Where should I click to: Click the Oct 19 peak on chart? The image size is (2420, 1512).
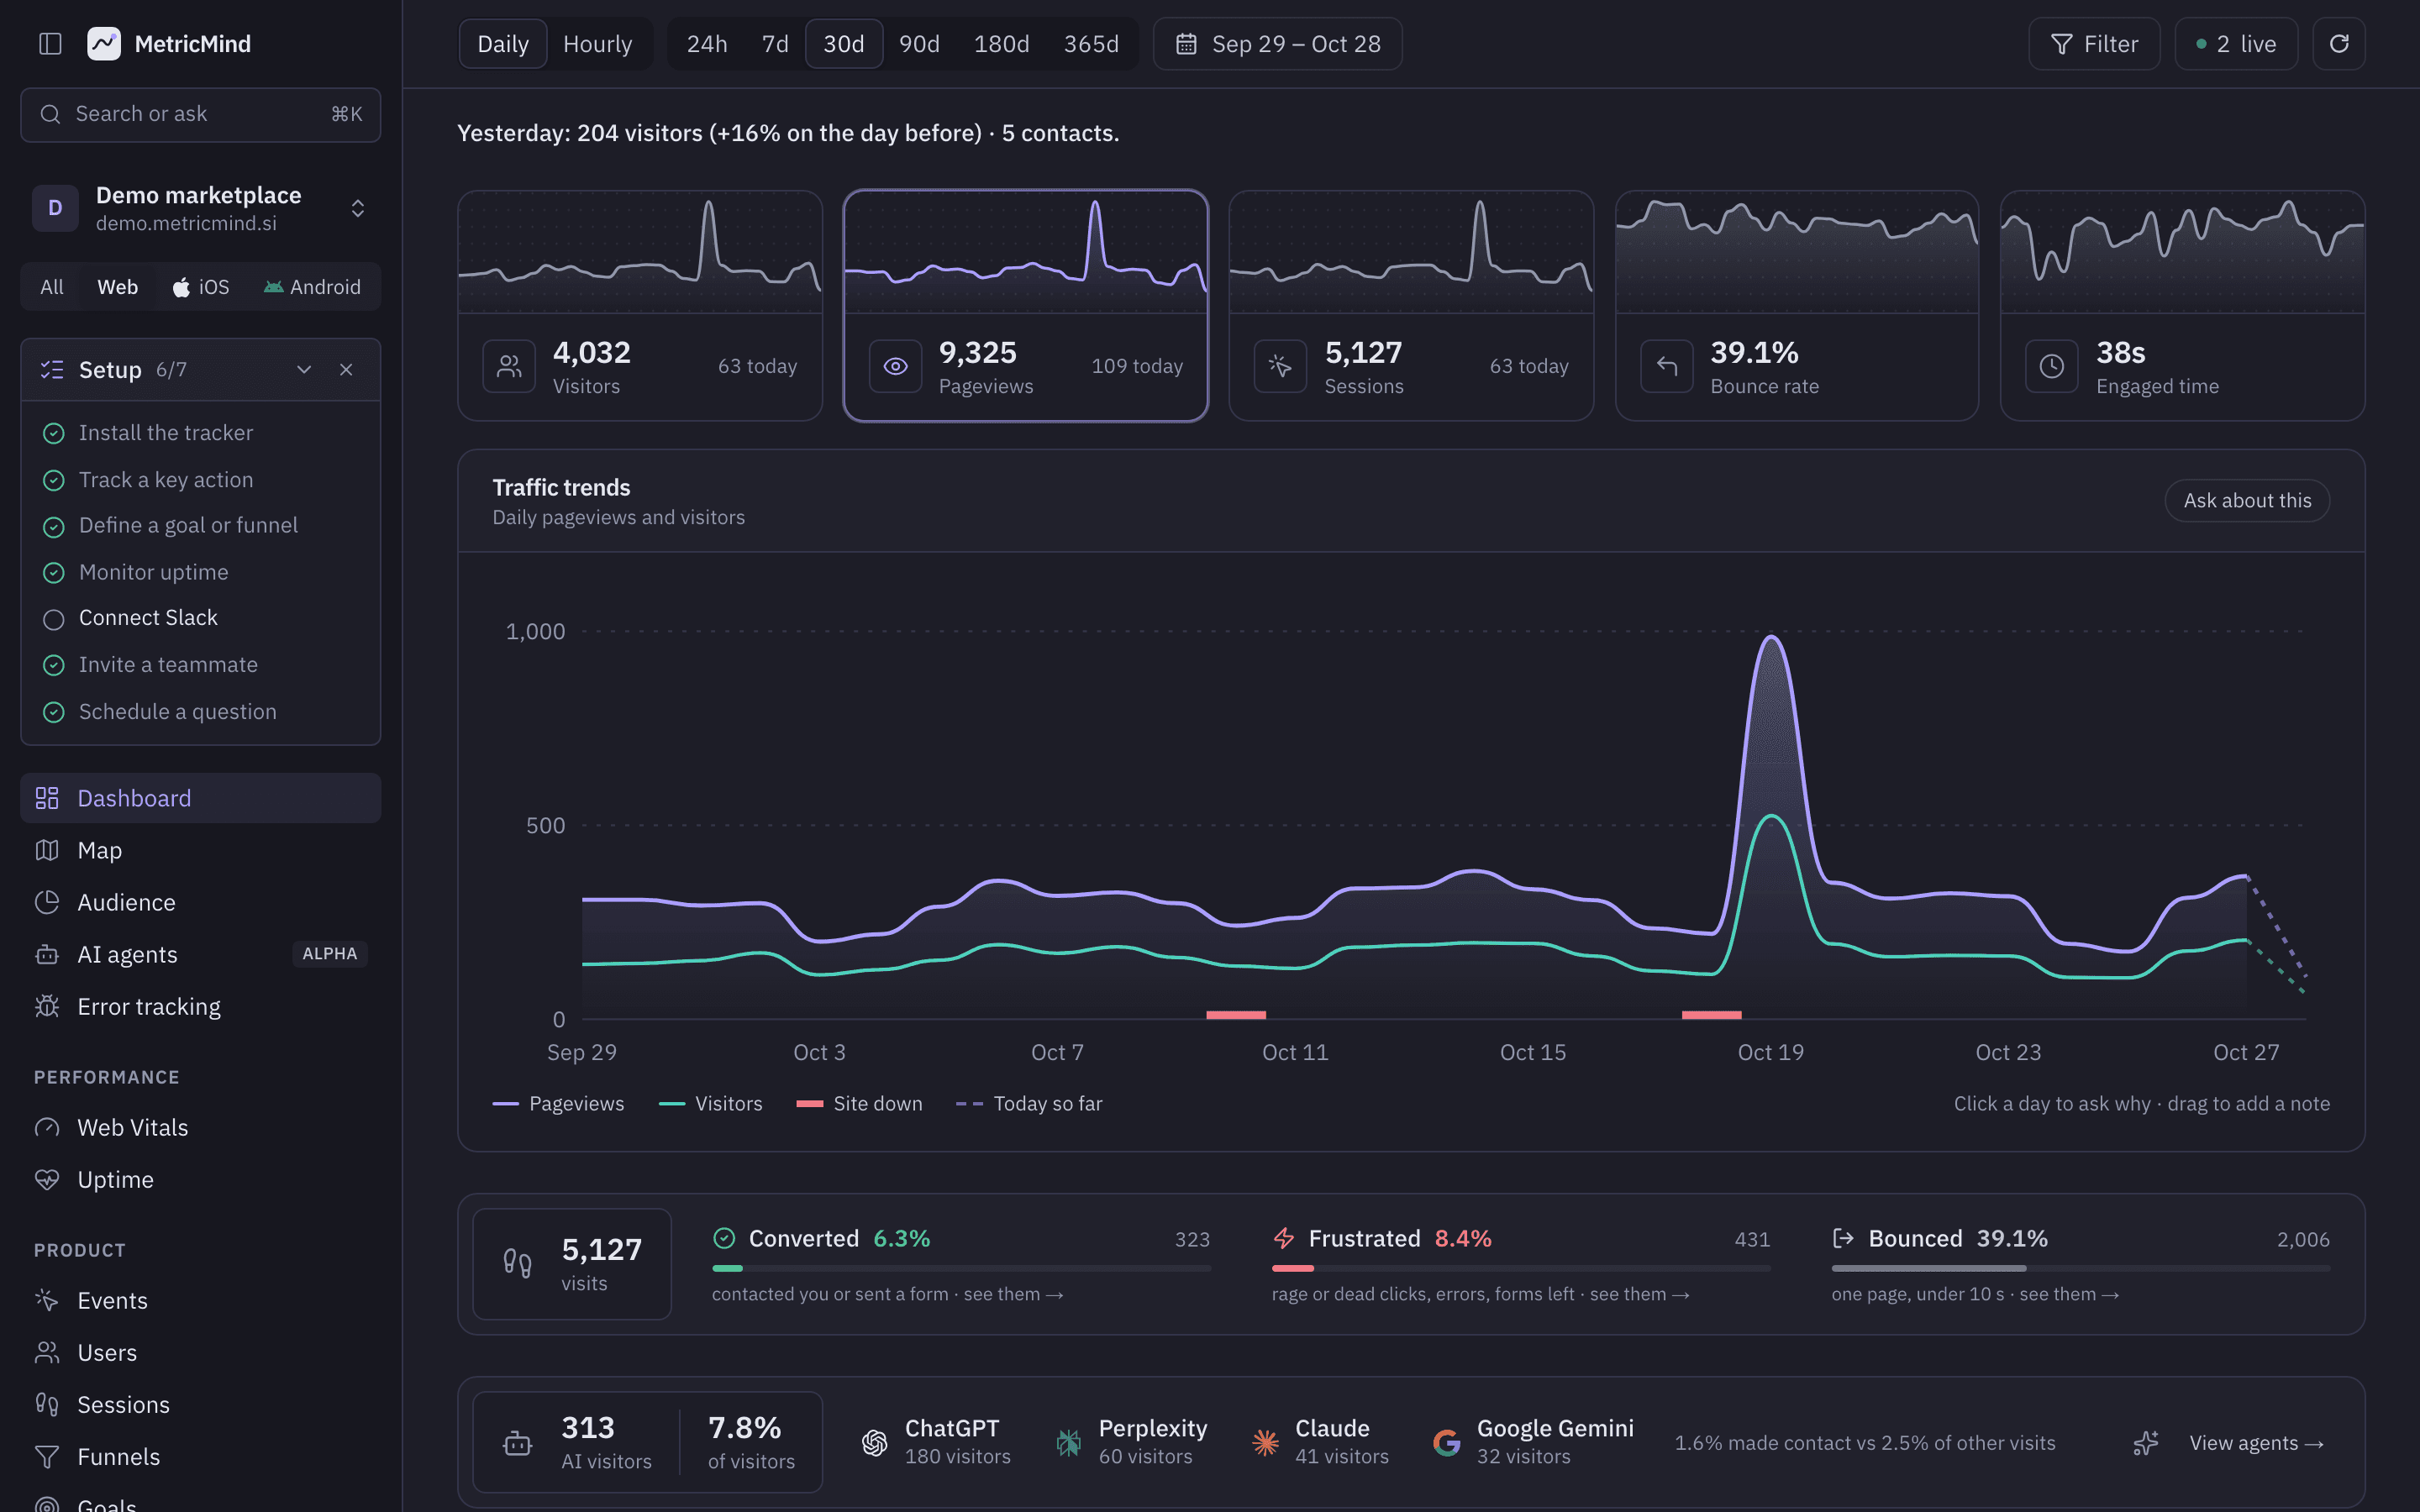[1771, 637]
